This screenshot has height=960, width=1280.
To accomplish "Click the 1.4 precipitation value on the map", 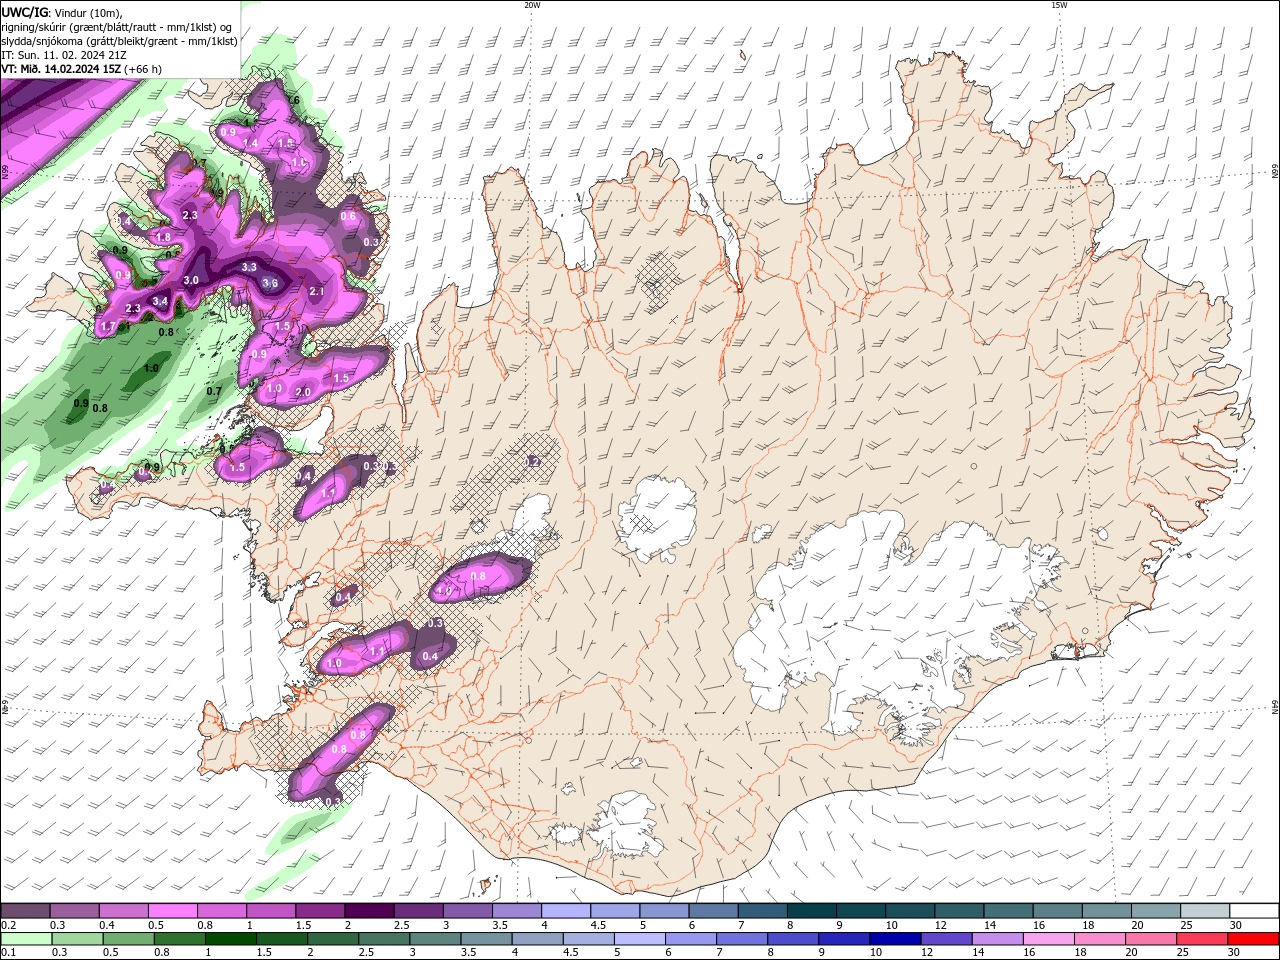I will [x=251, y=144].
